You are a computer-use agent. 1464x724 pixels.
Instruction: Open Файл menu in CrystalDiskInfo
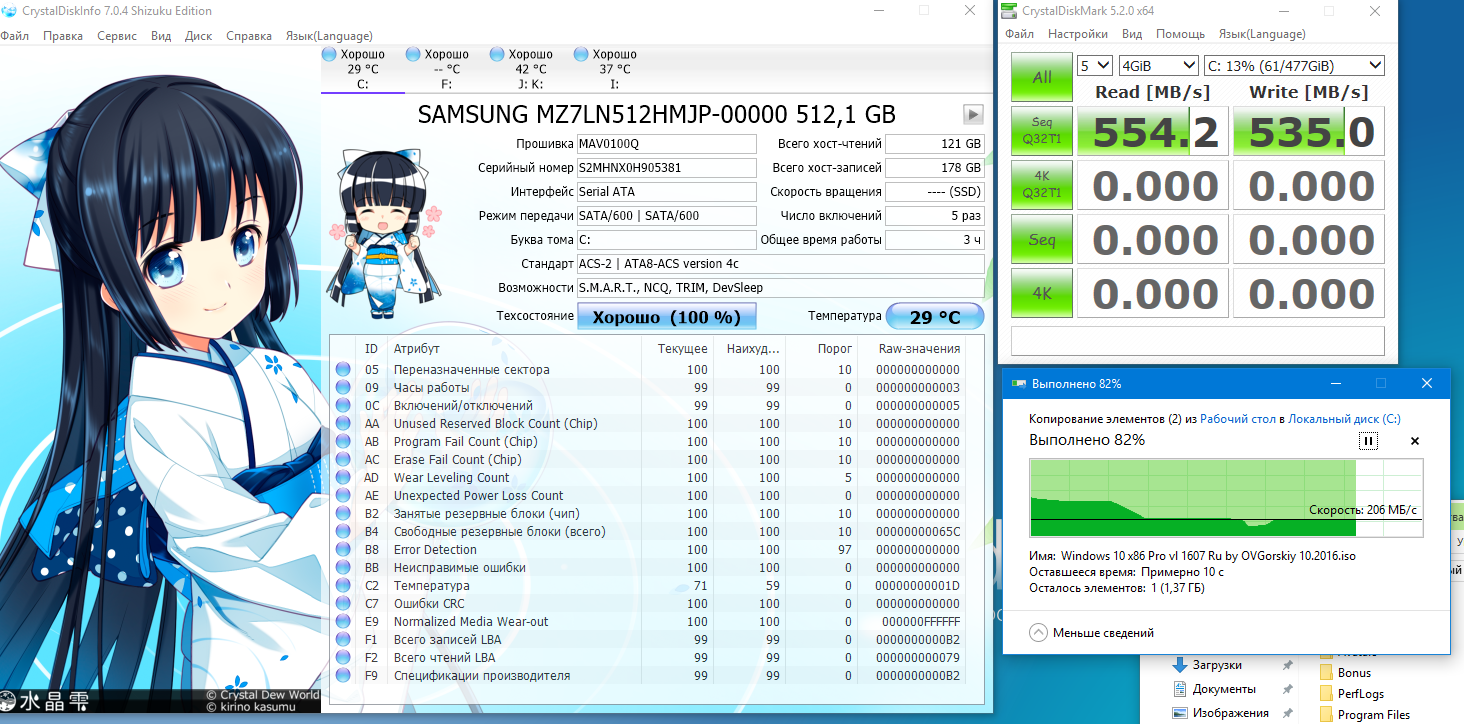(14, 36)
